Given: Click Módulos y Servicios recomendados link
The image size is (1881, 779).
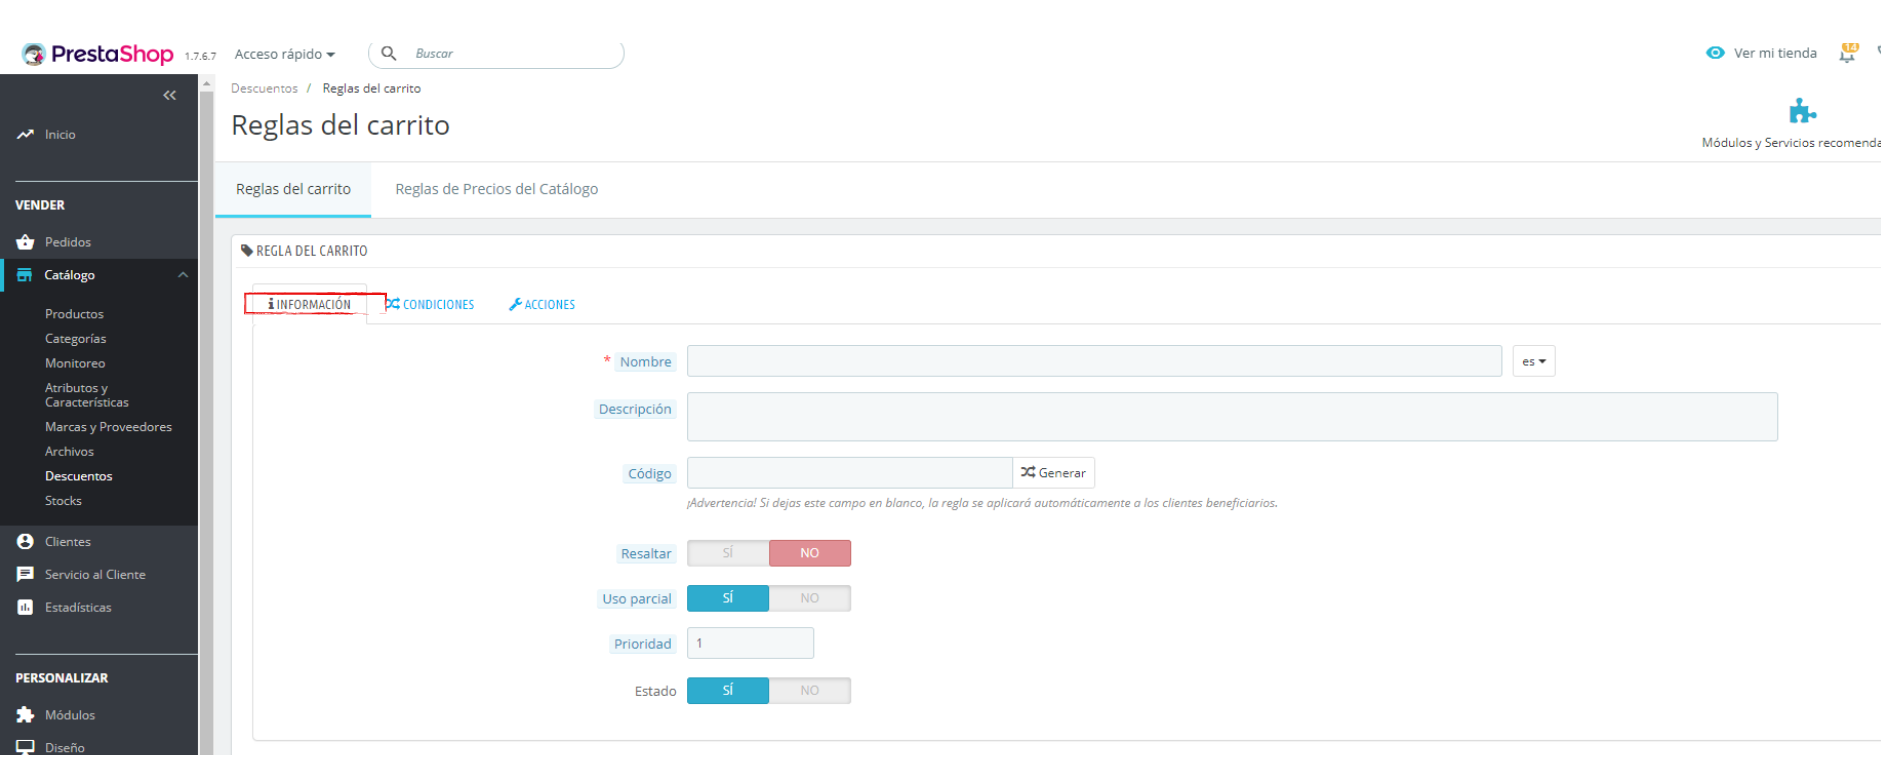Looking at the screenshot, I should click(x=1791, y=143).
